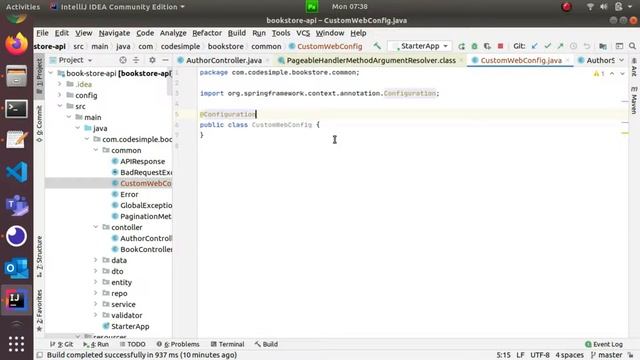
Task: Click the Git Push arrow icon
Action: click(x=560, y=46)
